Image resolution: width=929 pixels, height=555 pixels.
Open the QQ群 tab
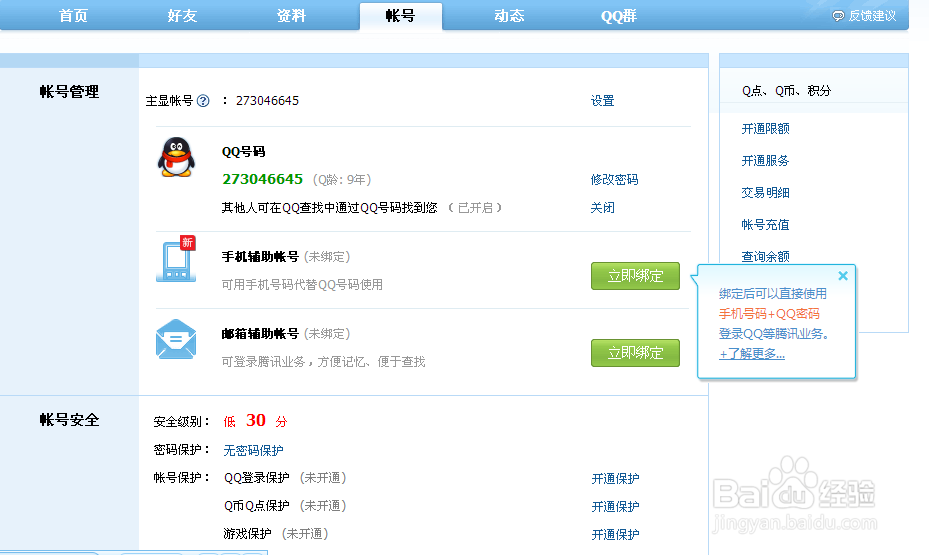pos(619,16)
